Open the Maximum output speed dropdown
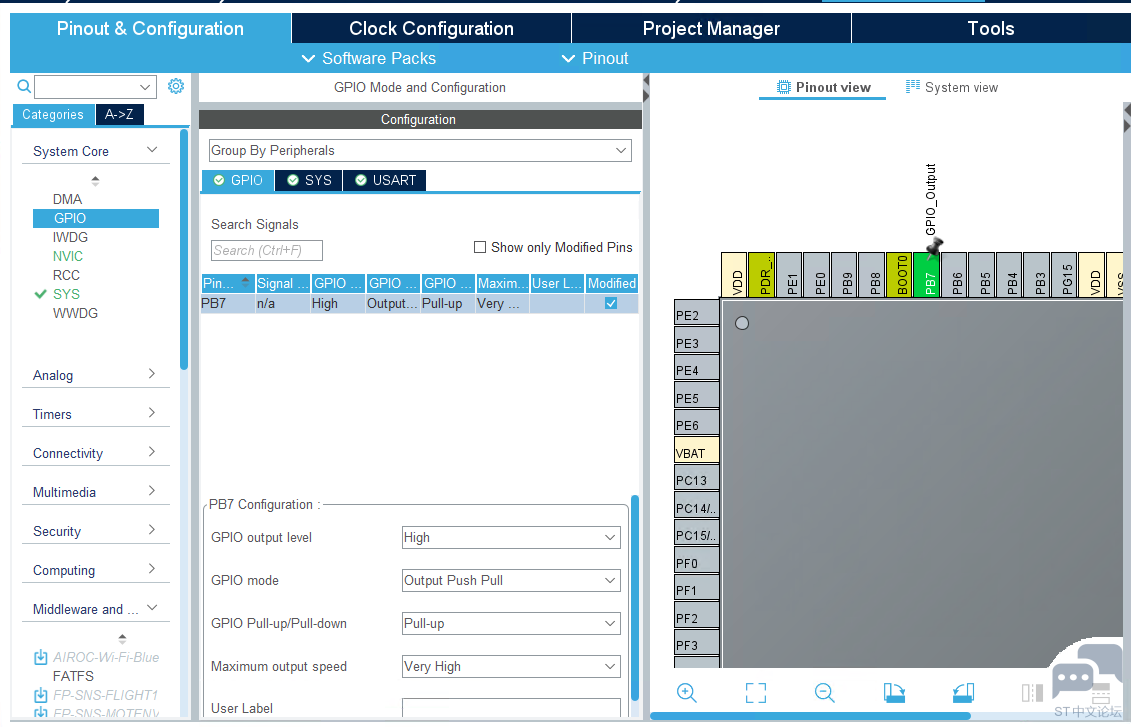 pos(511,666)
